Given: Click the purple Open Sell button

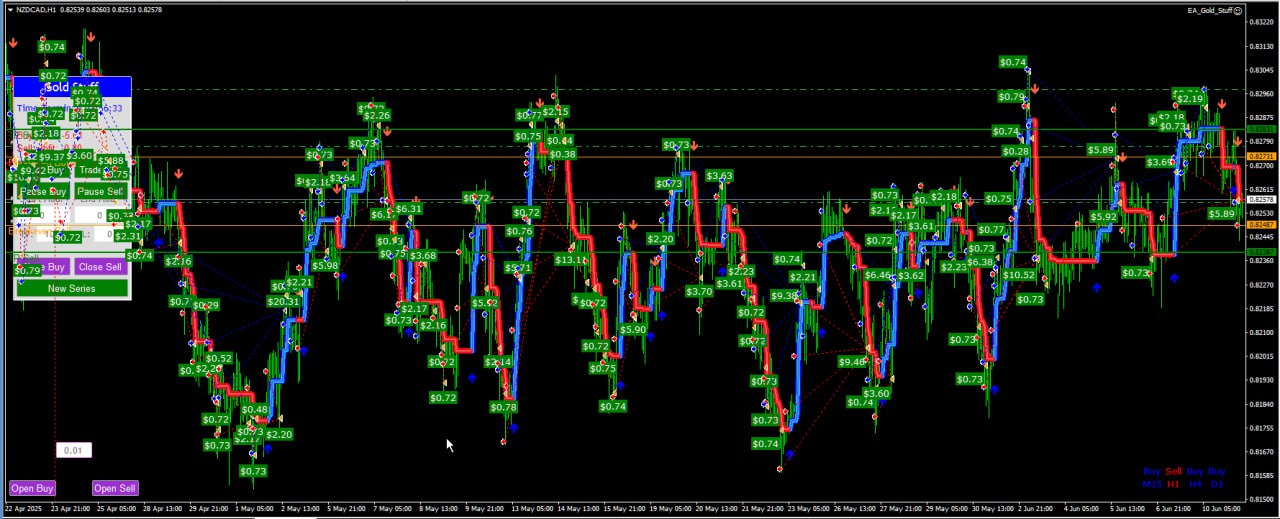Looking at the screenshot, I should tap(115, 488).
